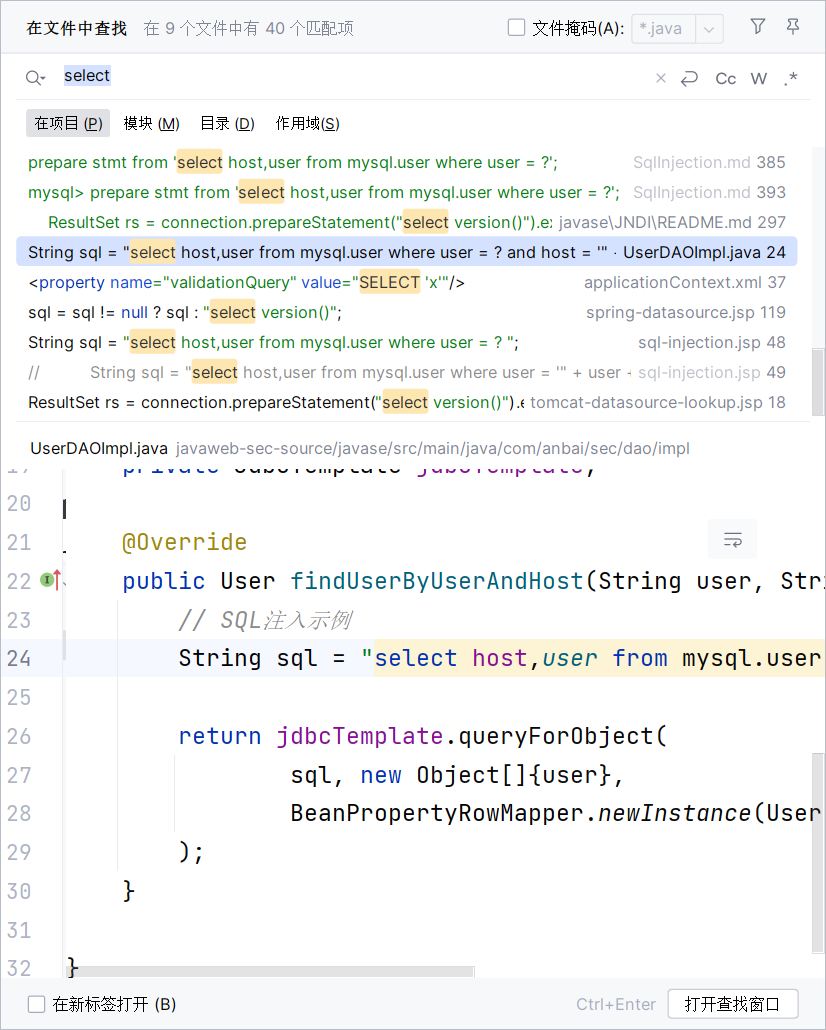826x1030 pixels.
Task: Click the horizontal scrollbar in code preview
Action: pyautogui.click(x=270, y=970)
